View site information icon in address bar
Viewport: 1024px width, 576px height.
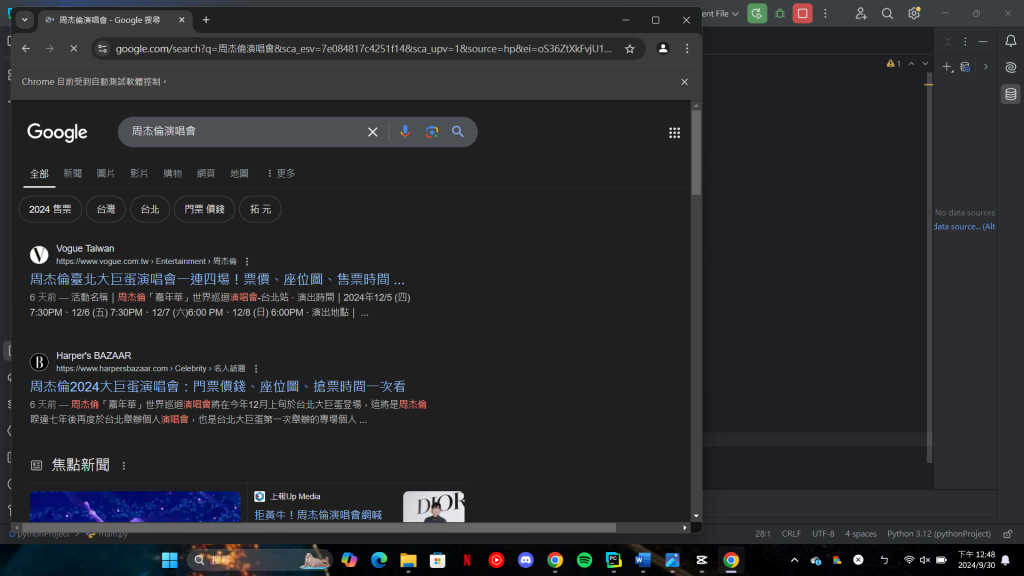coord(102,48)
